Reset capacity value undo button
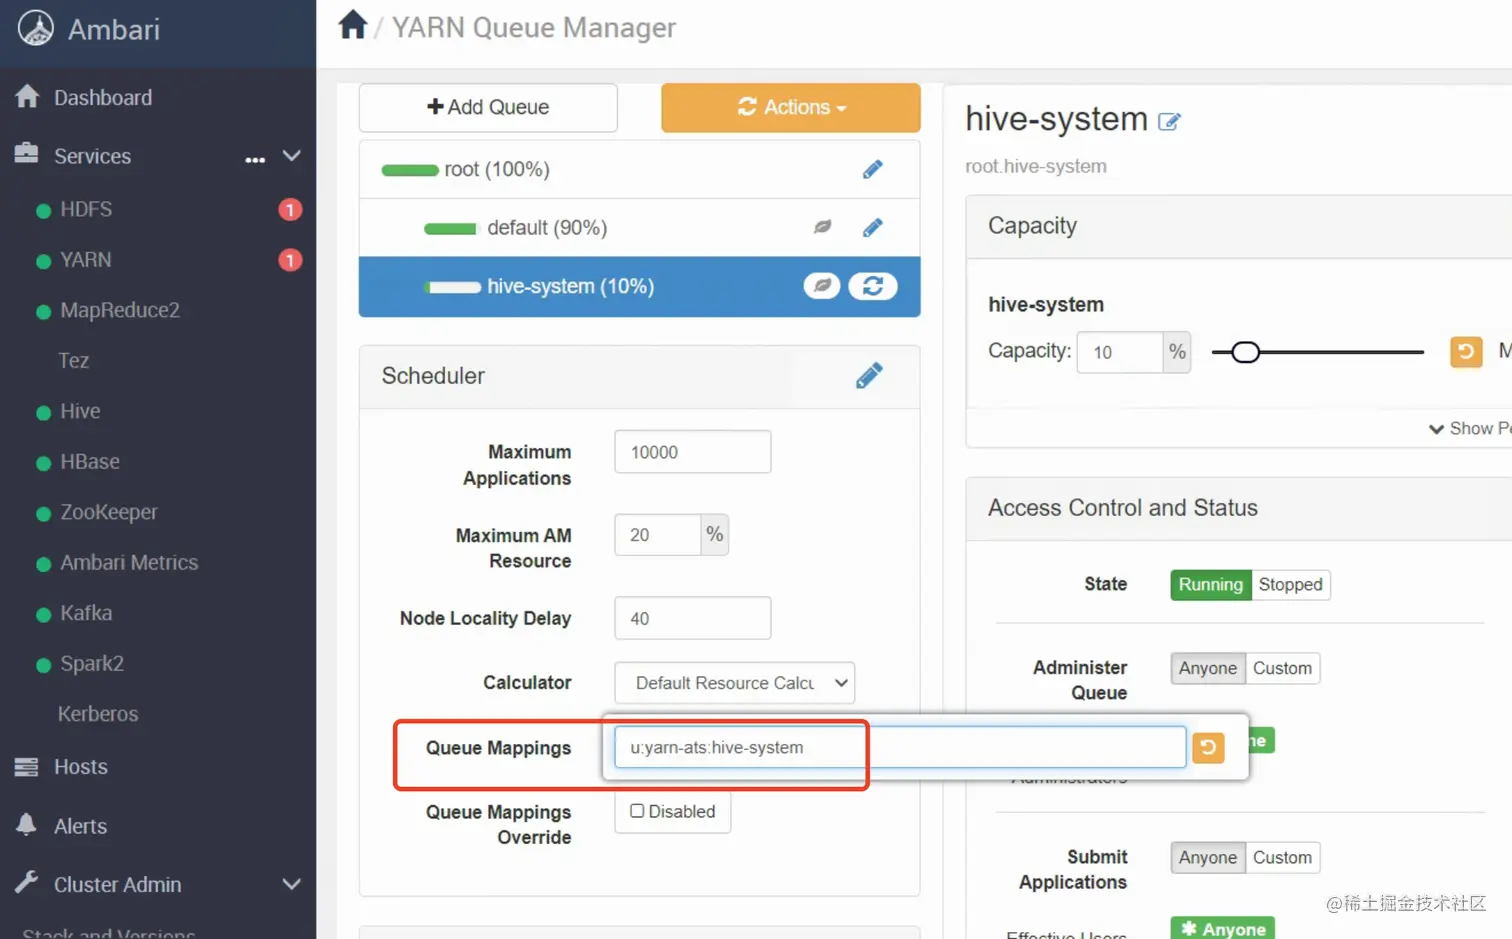This screenshot has height=939, width=1512. 1466,352
